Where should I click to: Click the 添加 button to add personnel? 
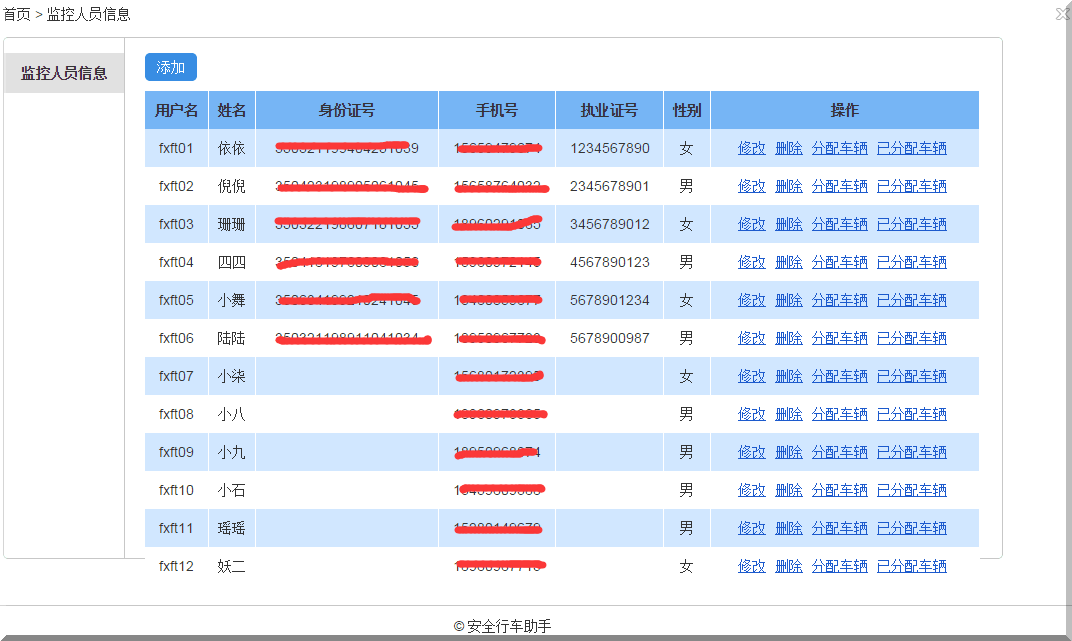[x=170, y=67]
